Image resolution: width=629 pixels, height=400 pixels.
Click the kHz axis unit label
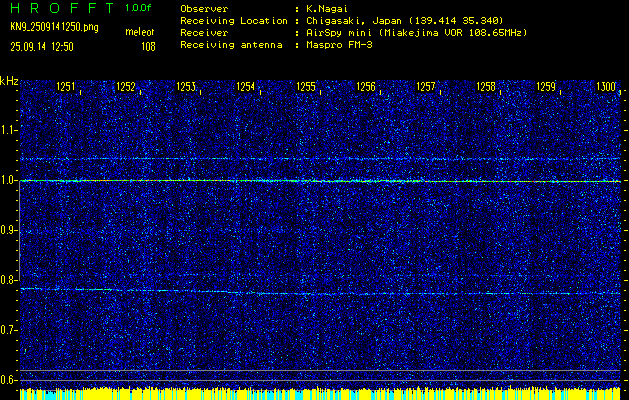(x=9, y=81)
